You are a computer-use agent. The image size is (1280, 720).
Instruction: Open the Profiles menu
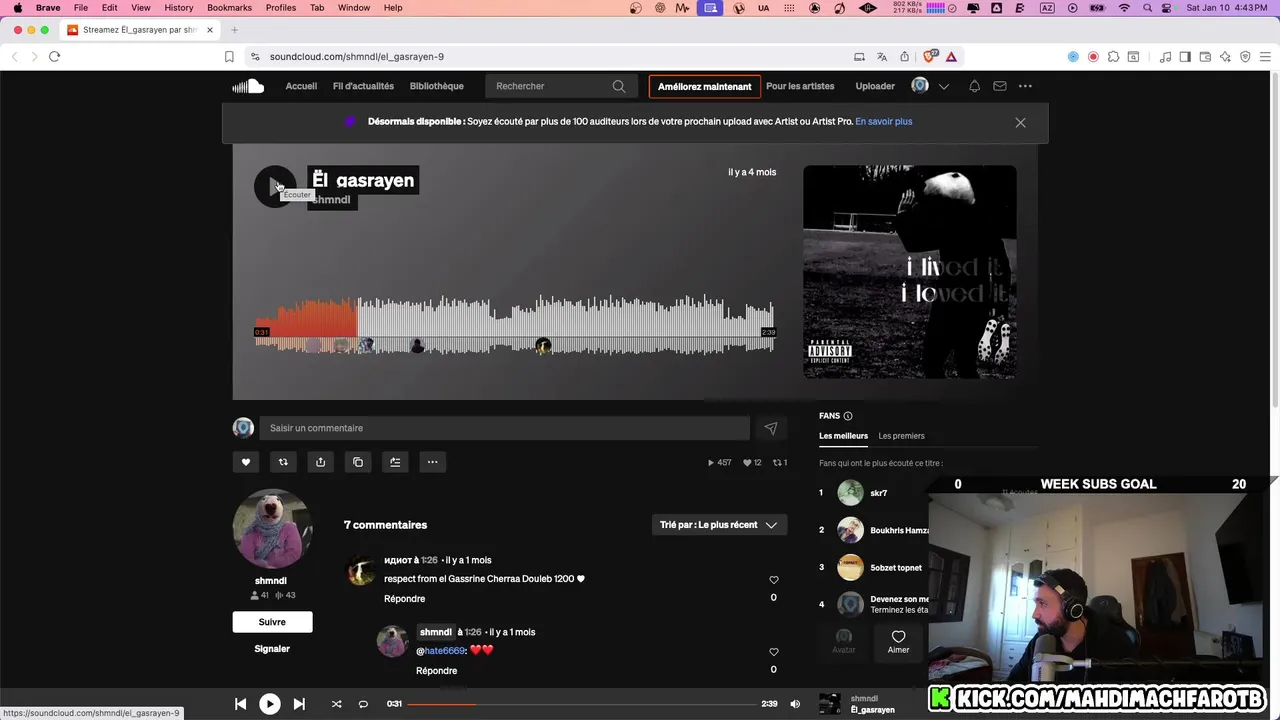pyautogui.click(x=280, y=8)
